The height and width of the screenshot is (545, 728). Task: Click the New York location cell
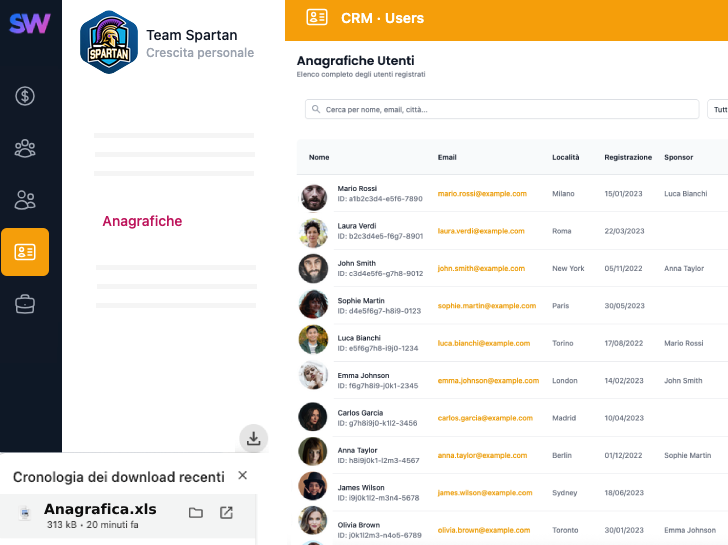point(568,268)
